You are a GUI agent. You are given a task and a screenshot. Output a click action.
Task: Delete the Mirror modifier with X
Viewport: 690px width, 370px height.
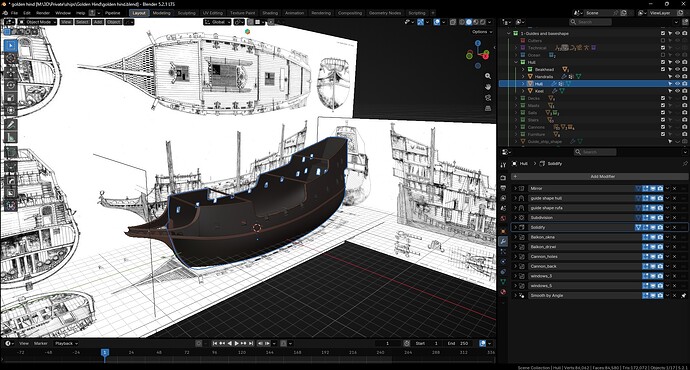pos(674,188)
